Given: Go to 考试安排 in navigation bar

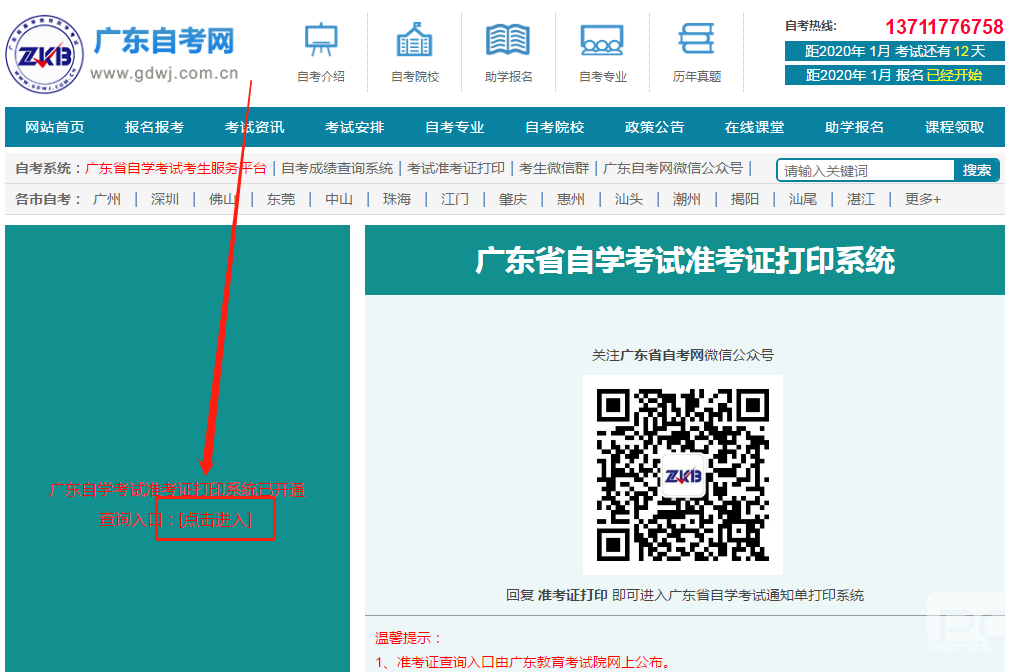Looking at the screenshot, I should pos(354,127).
